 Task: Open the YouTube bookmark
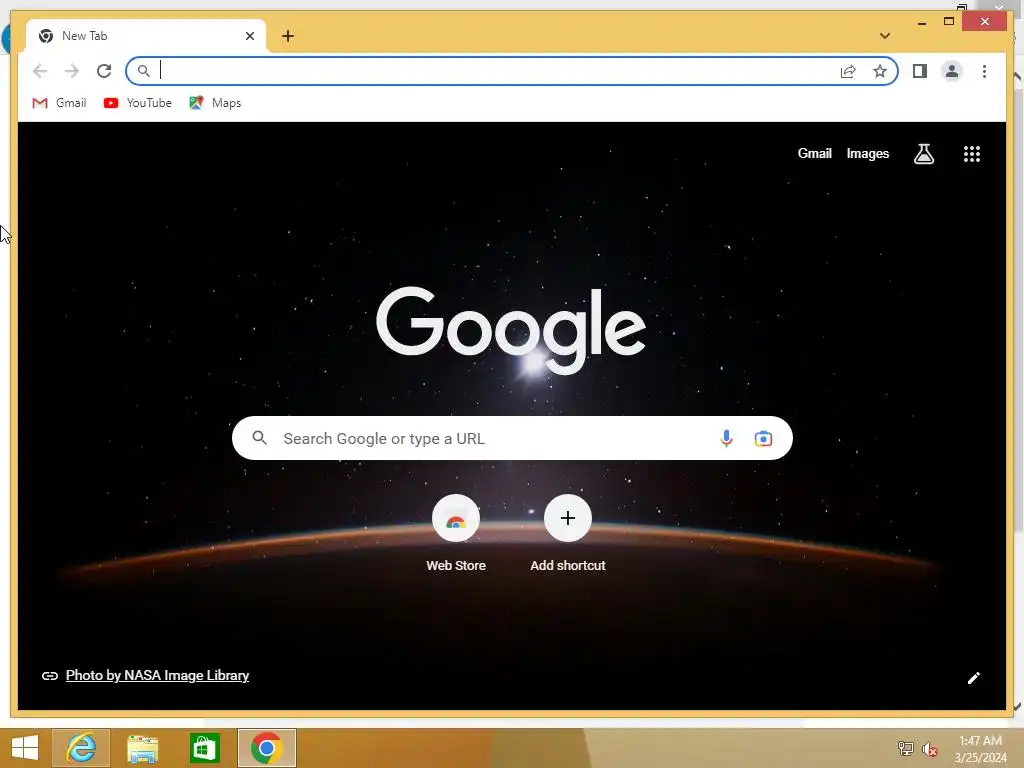click(138, 103)
